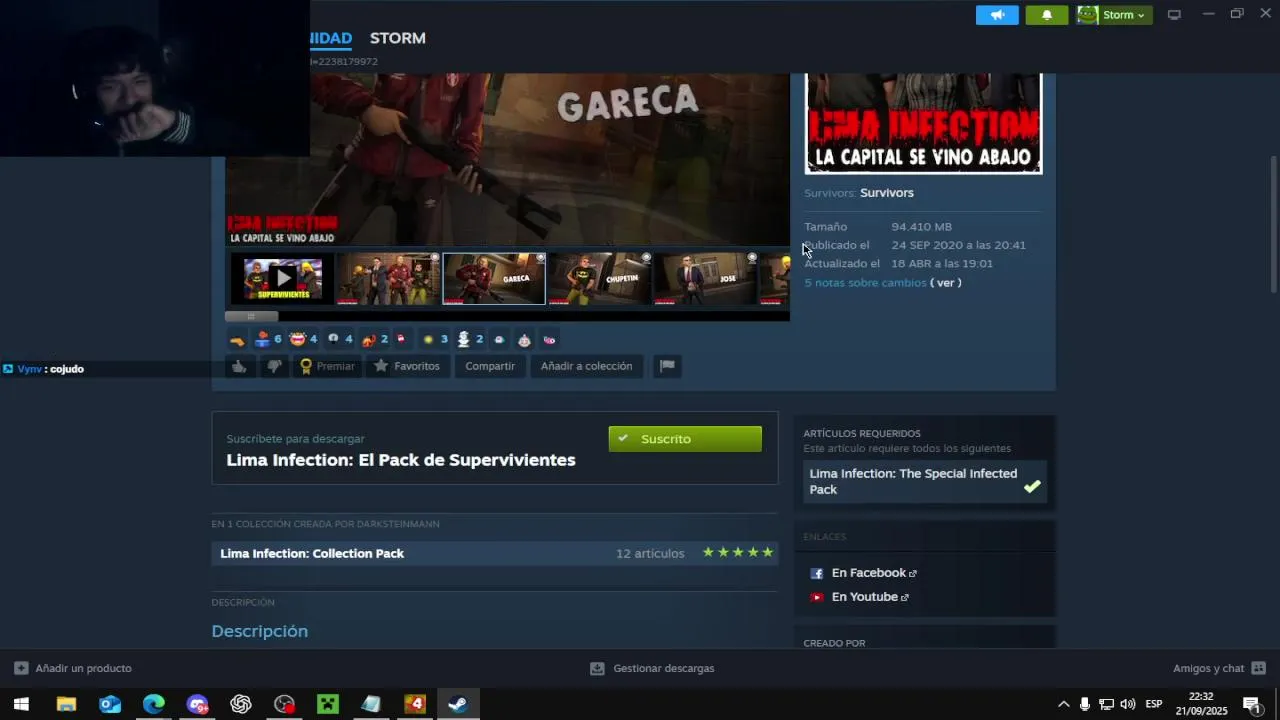Click the Steam taskbar icon
Image resolution: width=1280 pixels, height=720 pixels.
pos(457,704)
